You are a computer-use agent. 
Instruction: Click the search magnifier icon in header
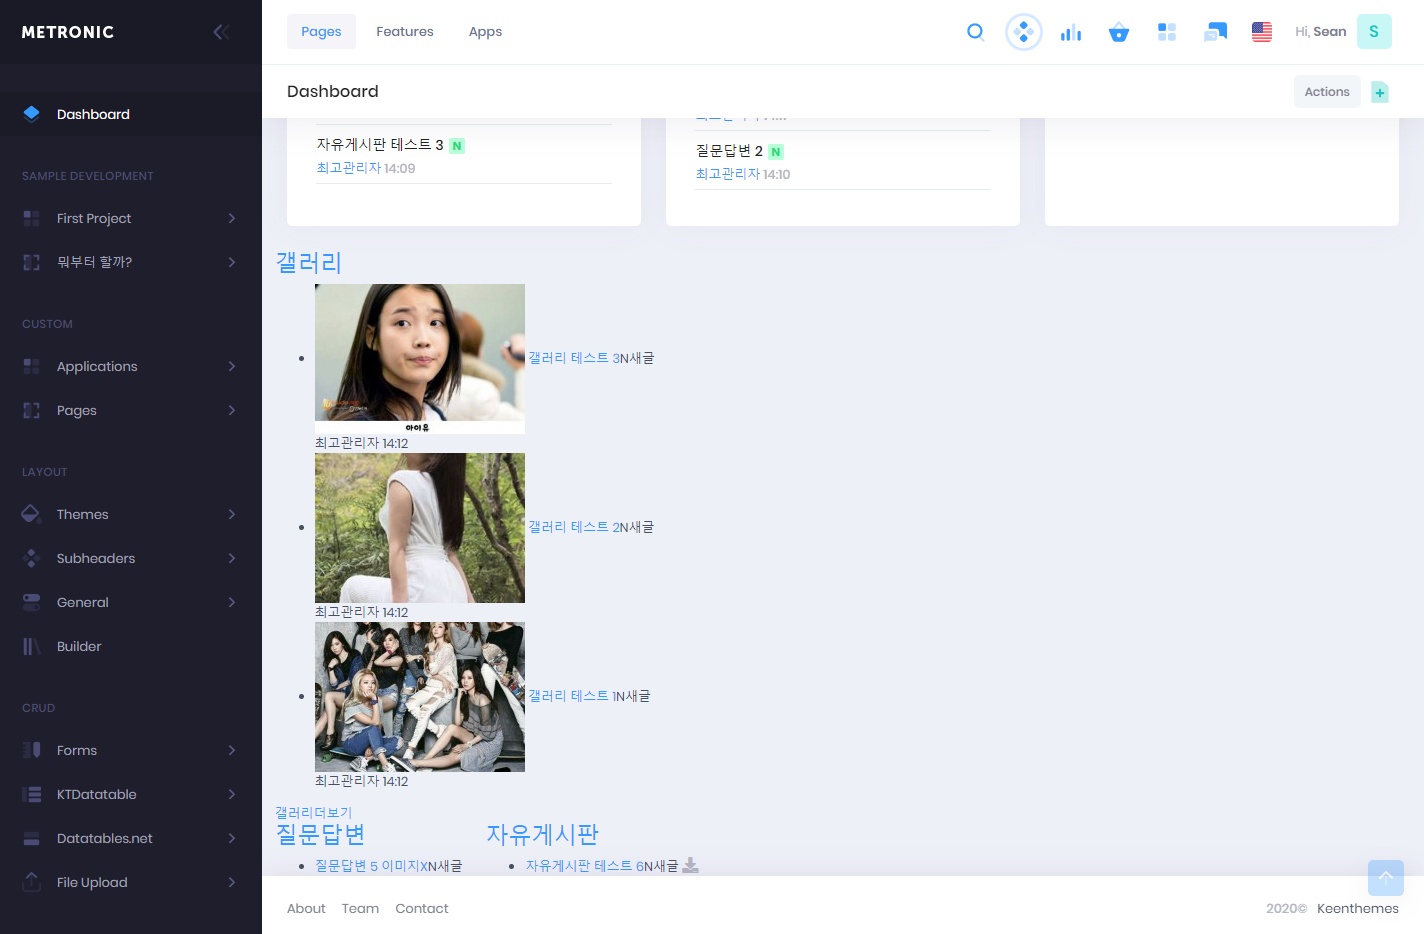click(x=975, y=32)
